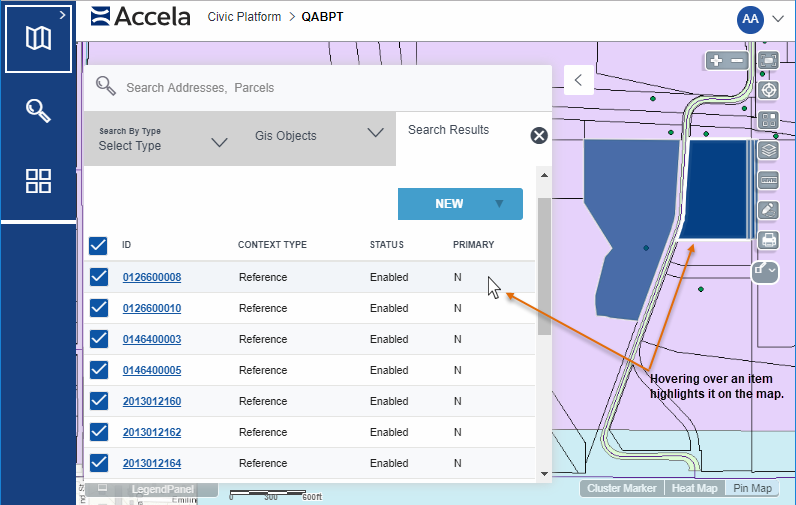
Task: Select the Cluster Marker tab
Action: [621, 488]
